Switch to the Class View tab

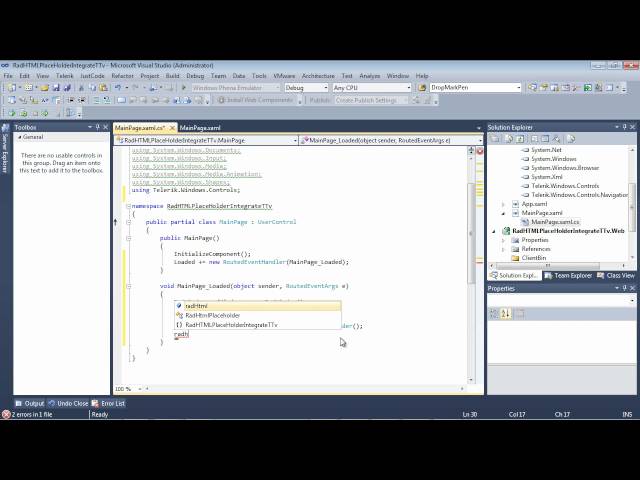point(616,276)
